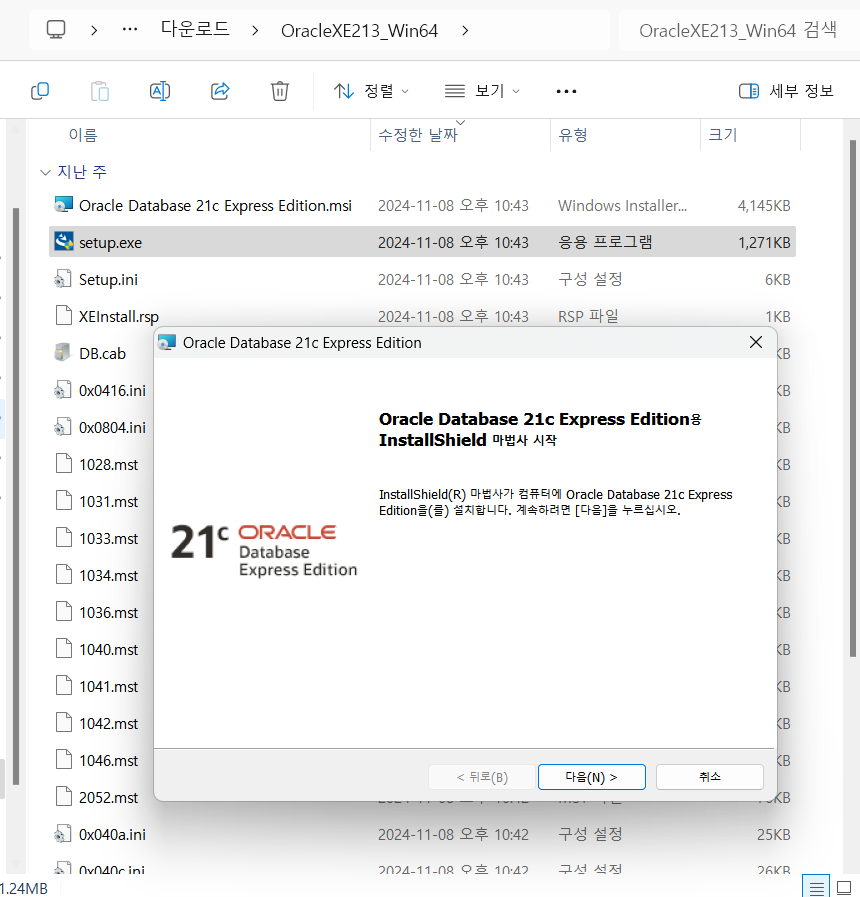
Task: Select the Setup.ini file
Action: click(x=108, y=279)
